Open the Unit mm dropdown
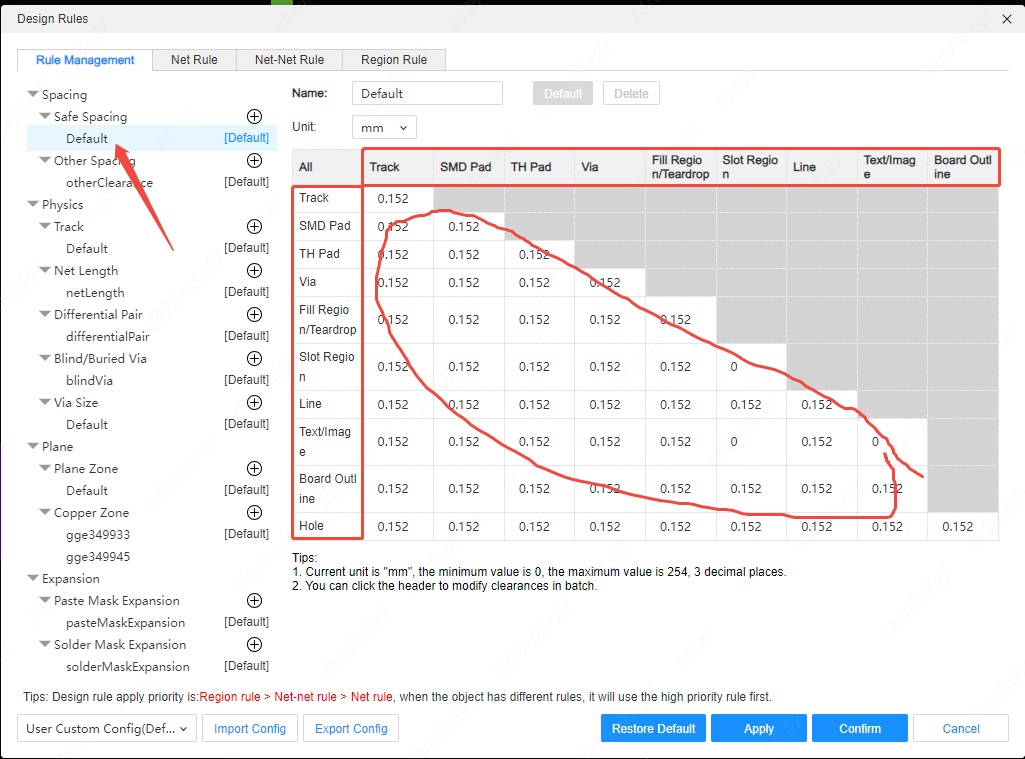The image size is (1025, 759). click(x=384, y=128)
